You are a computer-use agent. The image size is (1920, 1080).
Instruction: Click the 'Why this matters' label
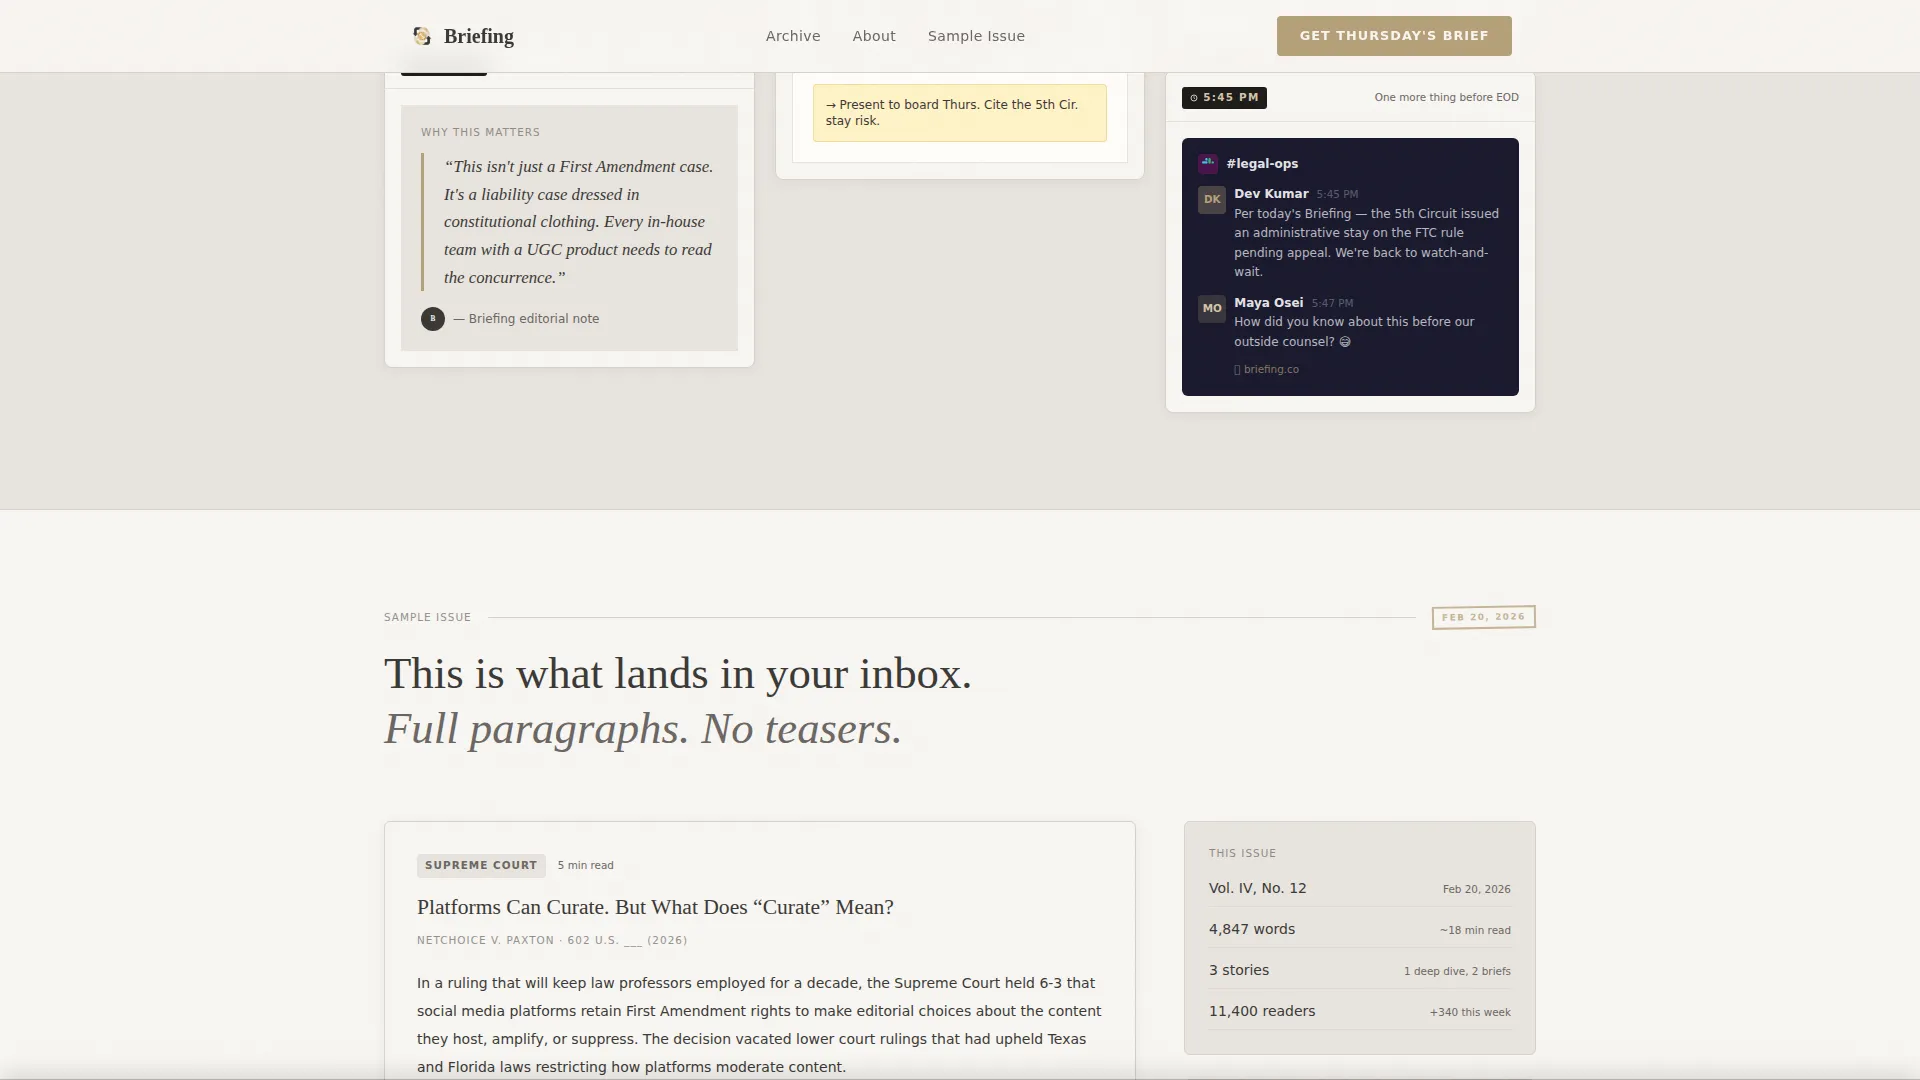[480, 132]
